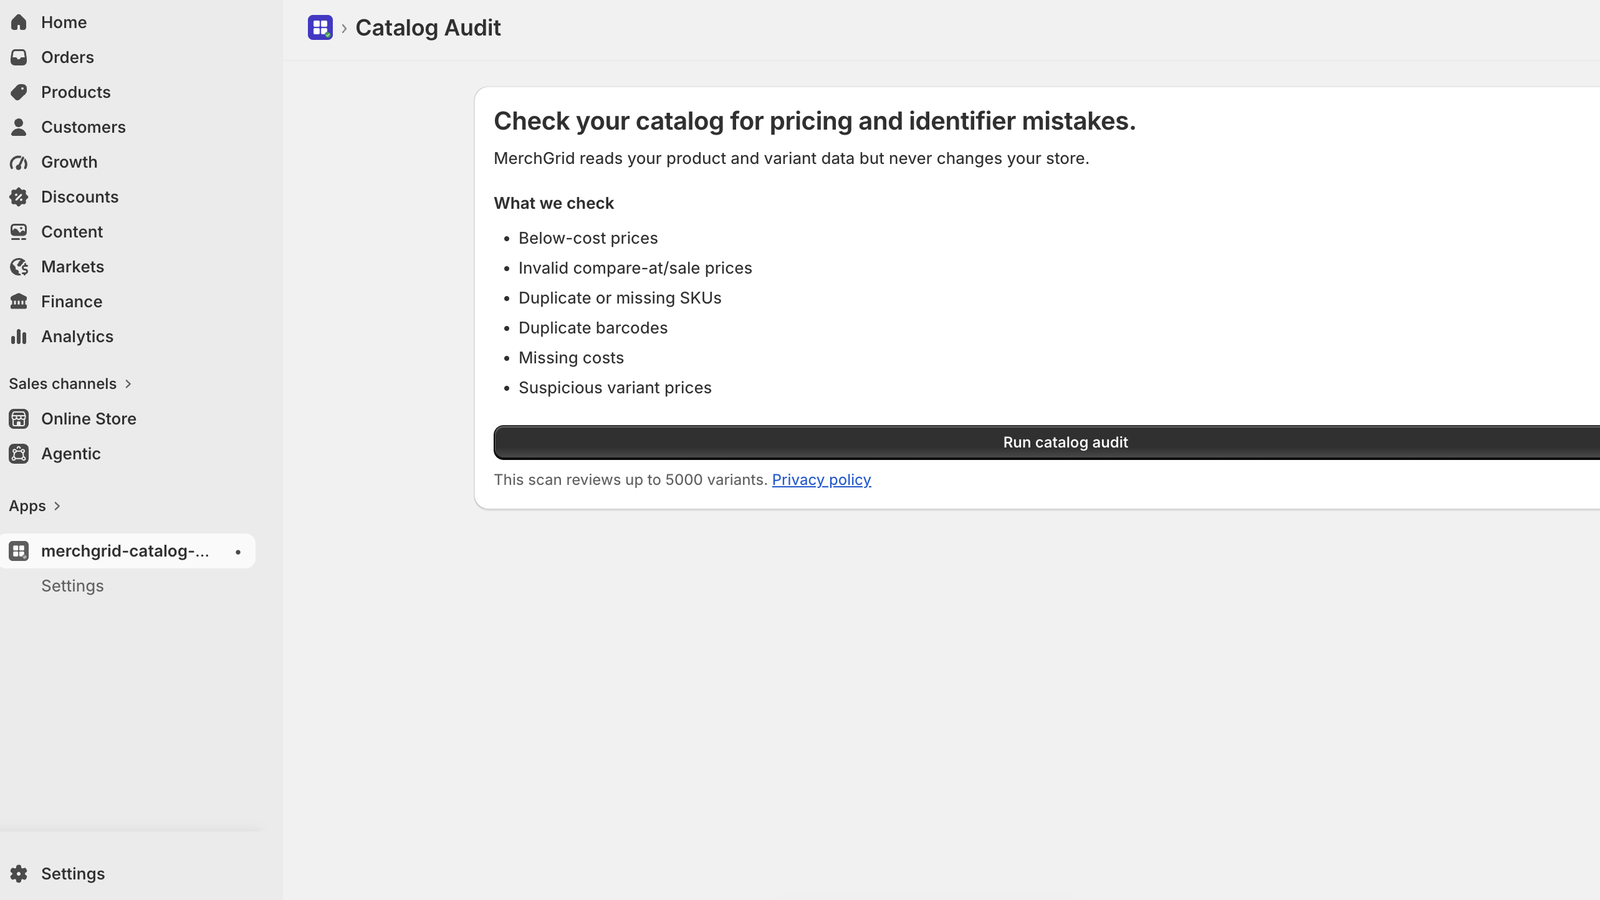The image size is (1600, 900).
Task: Click the Discounts badge icon
Action: coord(19,197)
